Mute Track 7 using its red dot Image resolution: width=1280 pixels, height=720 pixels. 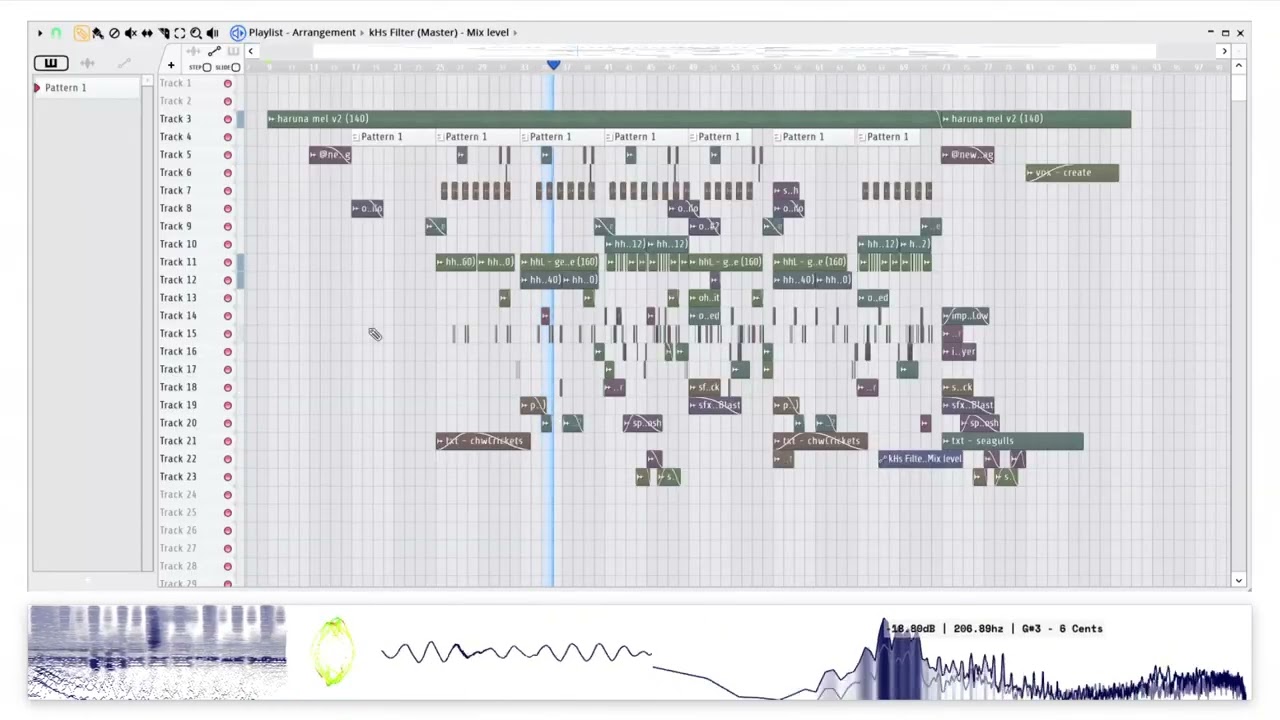(228, 191)
